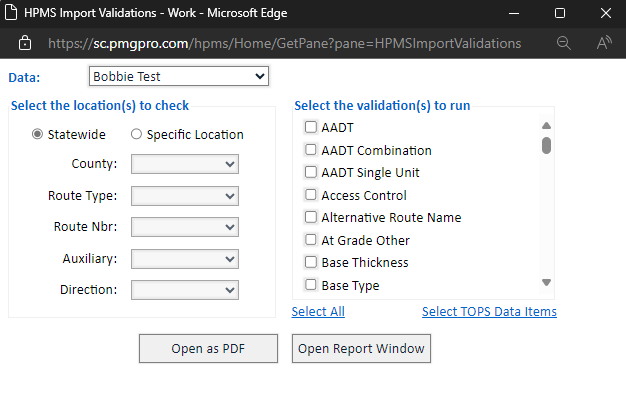Image resolution: width=626 pixels, height=401 pixels.
Task: Select the Specific Location radio button
Action: click(x=137, y=134)
